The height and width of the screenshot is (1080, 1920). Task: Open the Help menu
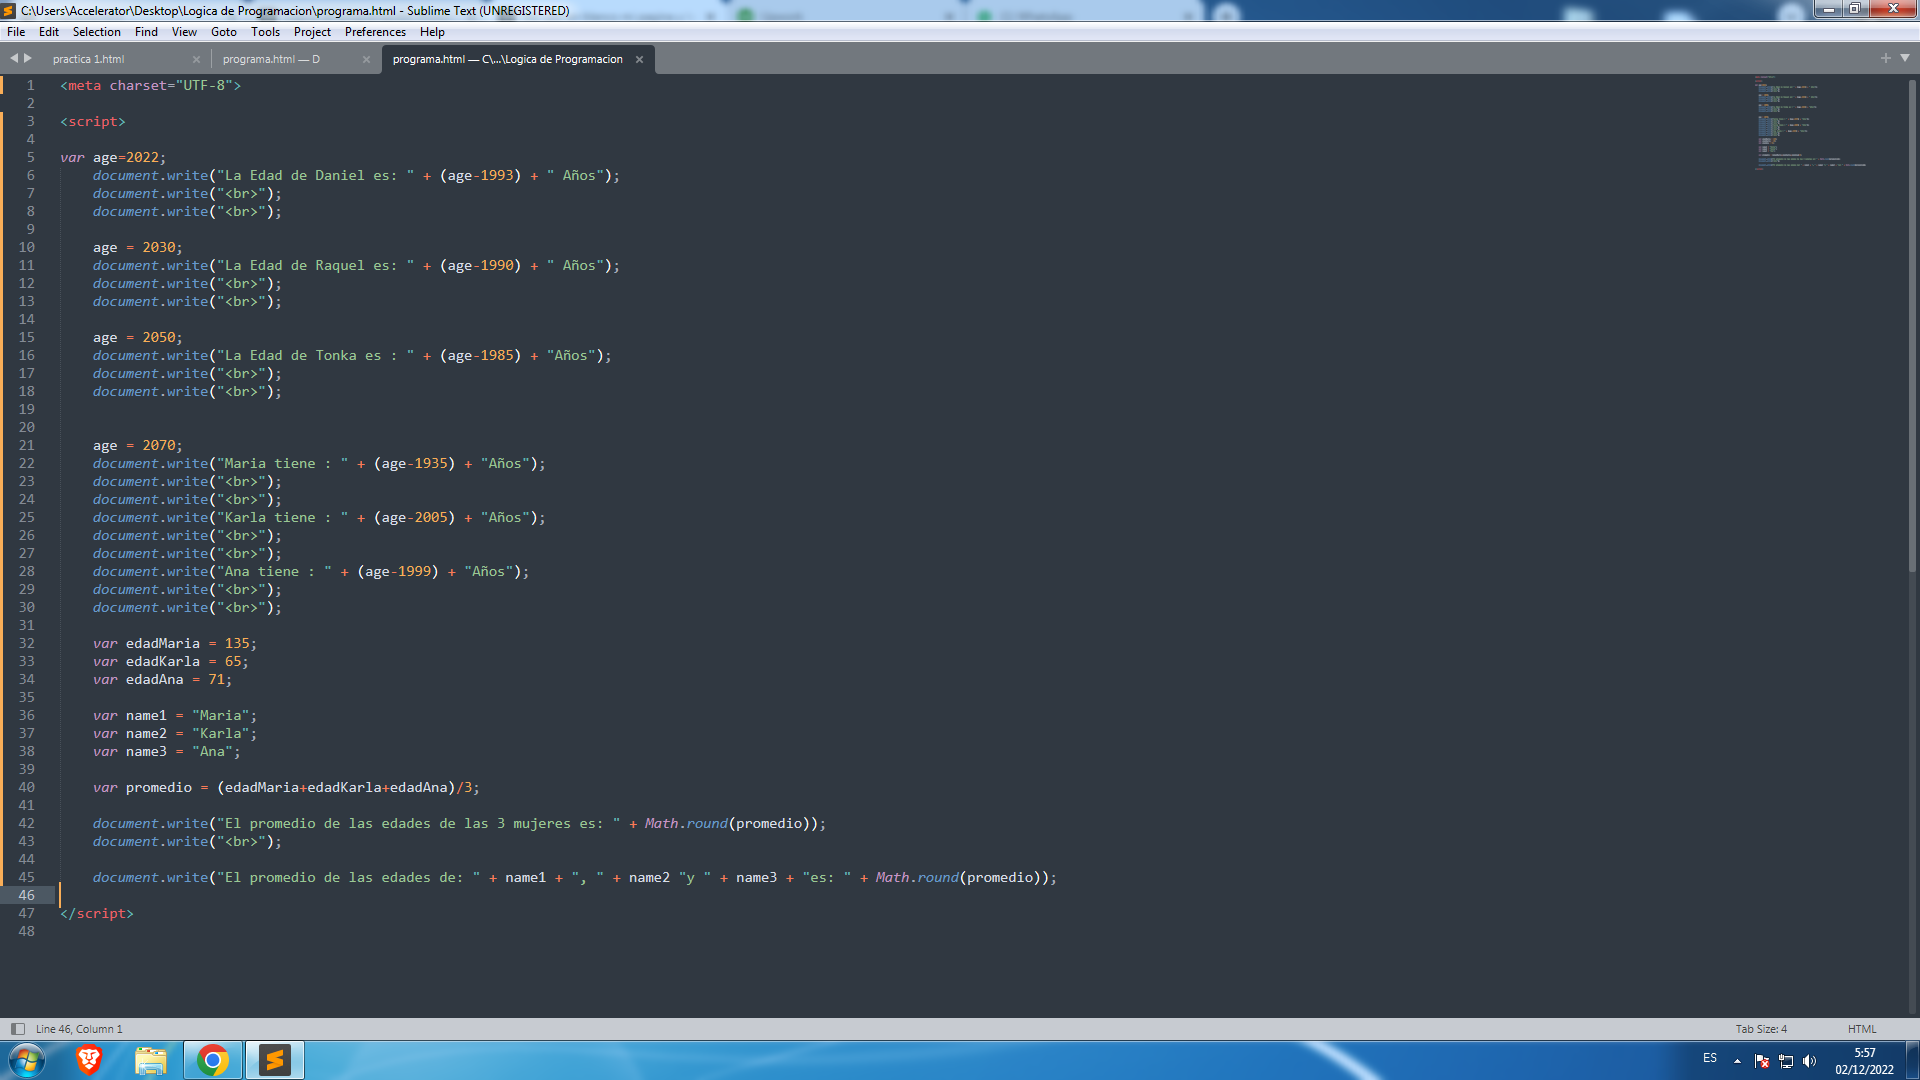pyautogui.click(x=432, y=32)
